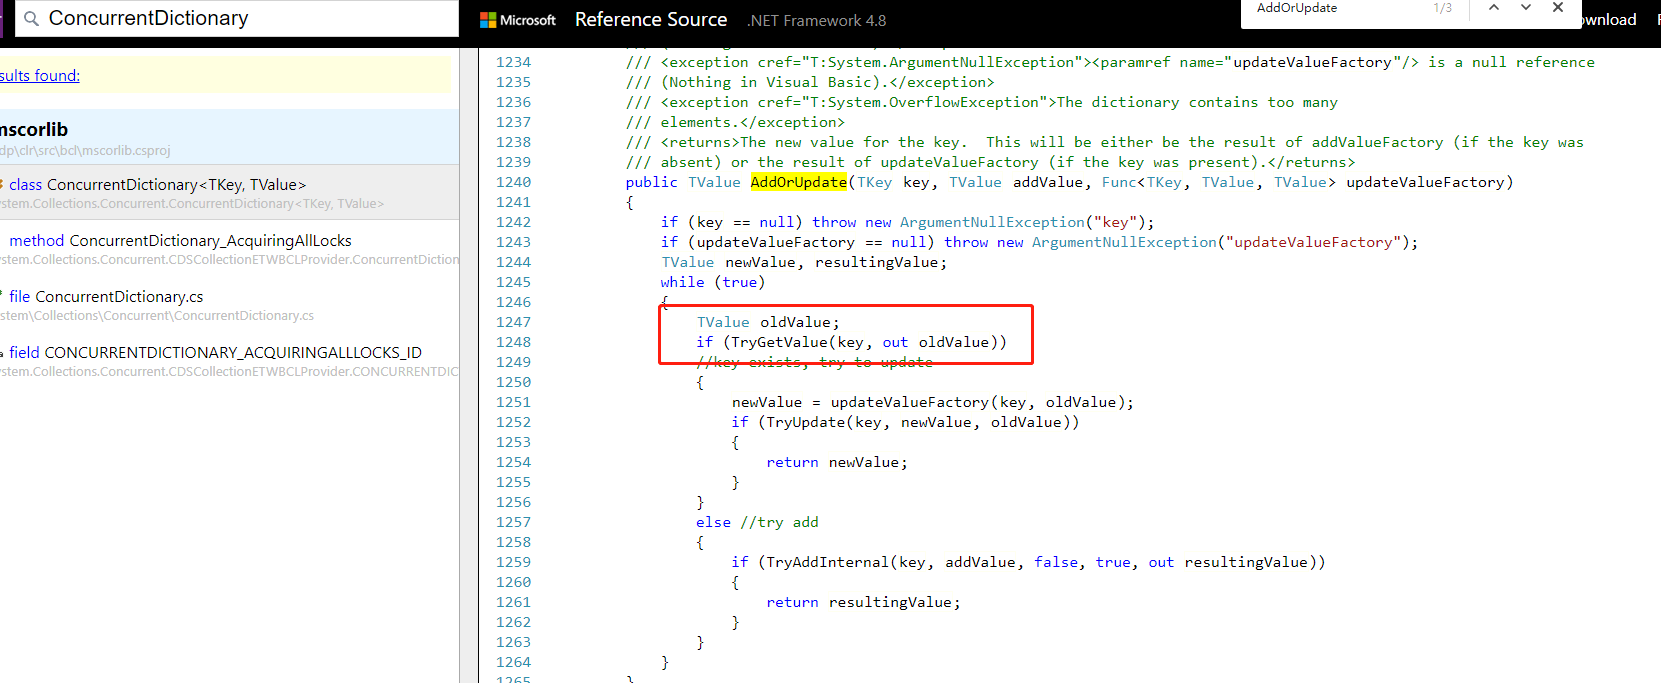Click the ConcurrentDictionary search input
1661x683 pixels.
tap(237, 19)
